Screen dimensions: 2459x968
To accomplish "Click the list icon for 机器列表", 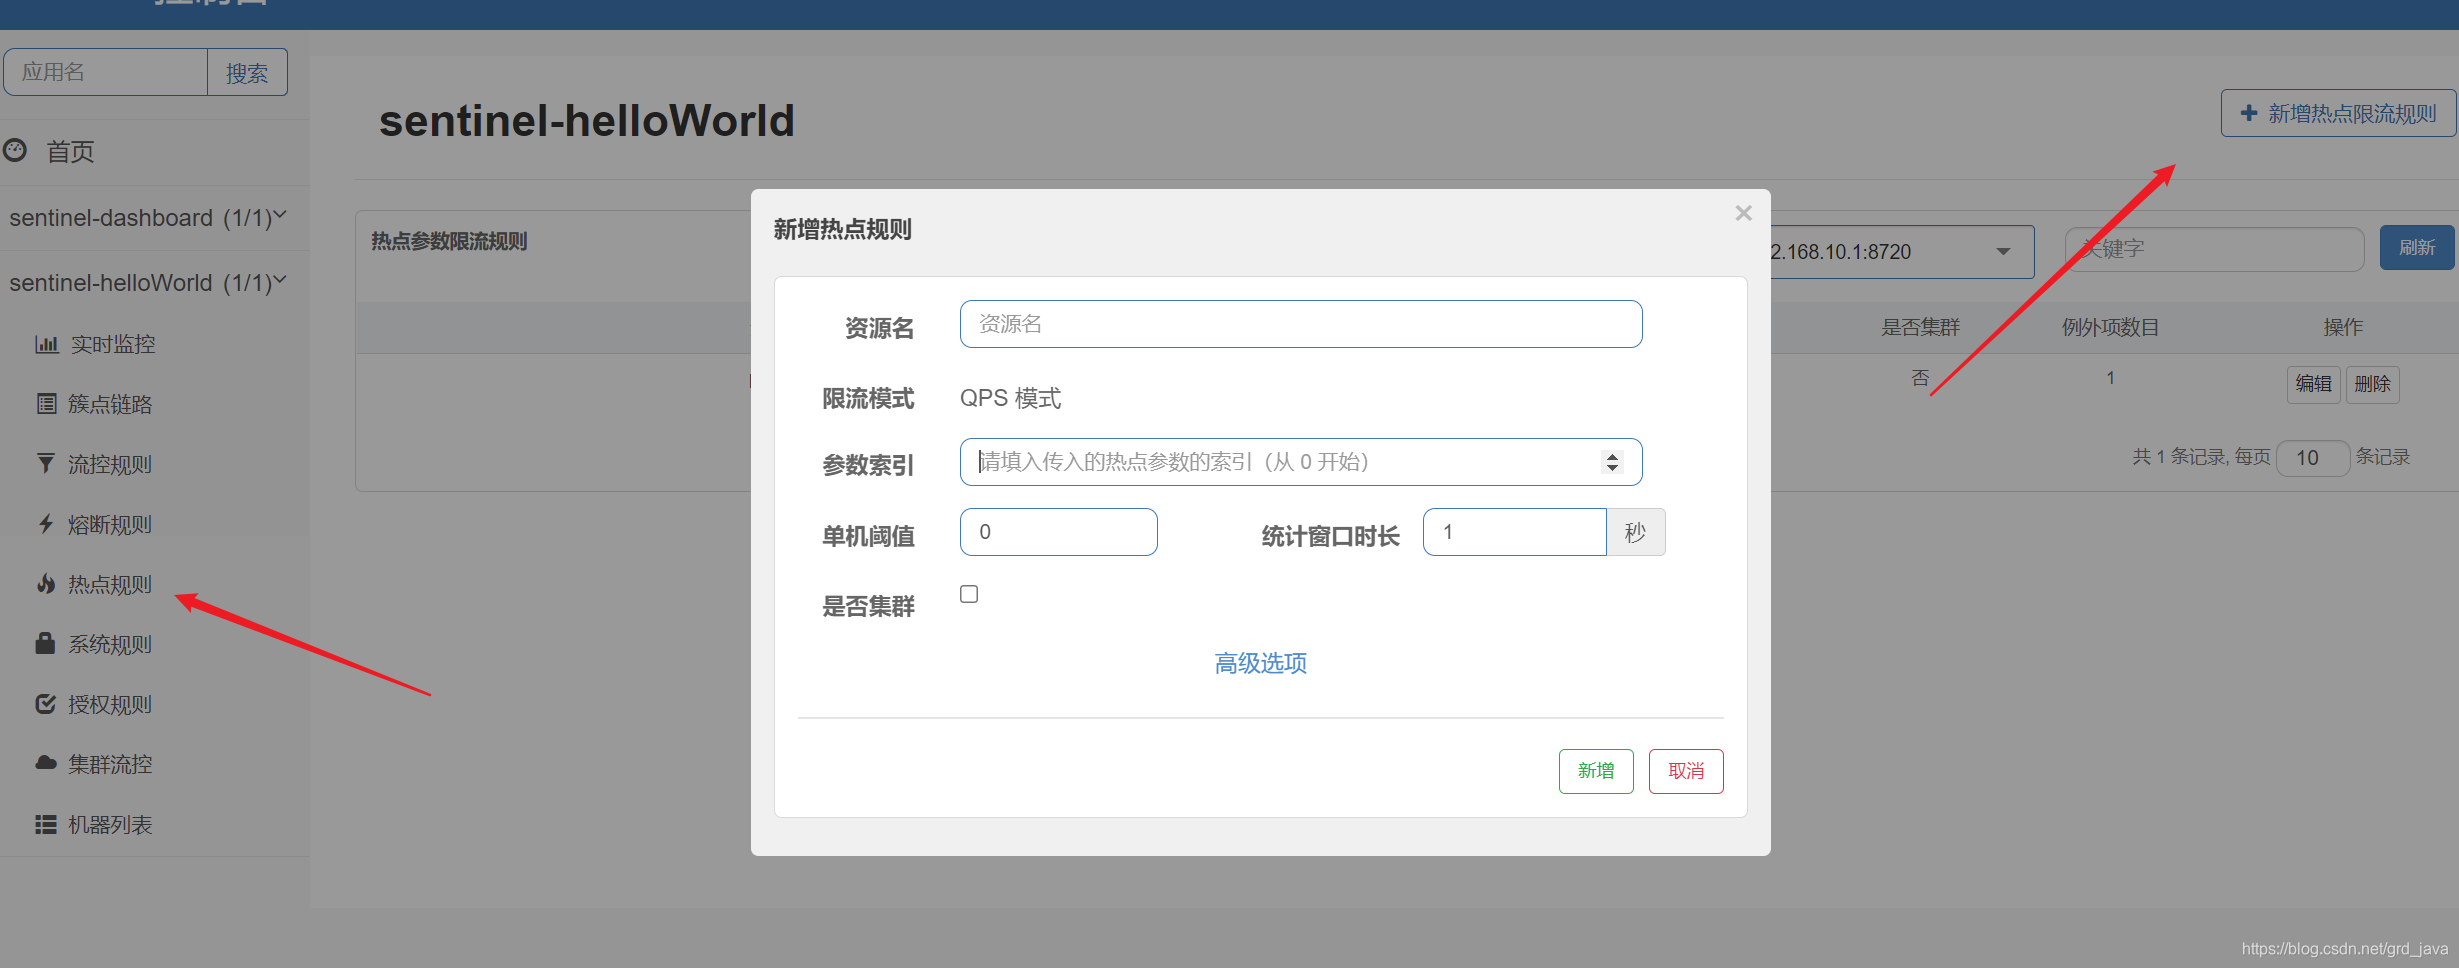I will point(46,824).
